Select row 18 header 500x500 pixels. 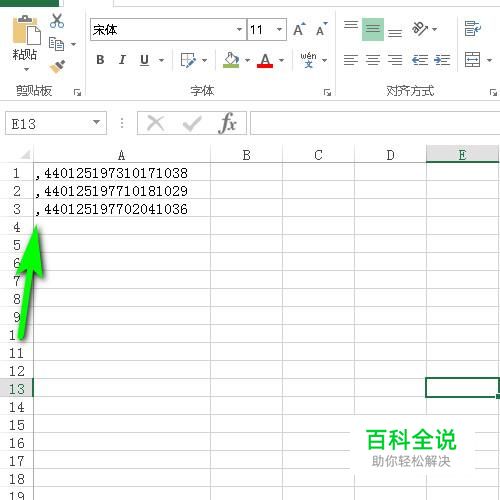click(17, 479)
